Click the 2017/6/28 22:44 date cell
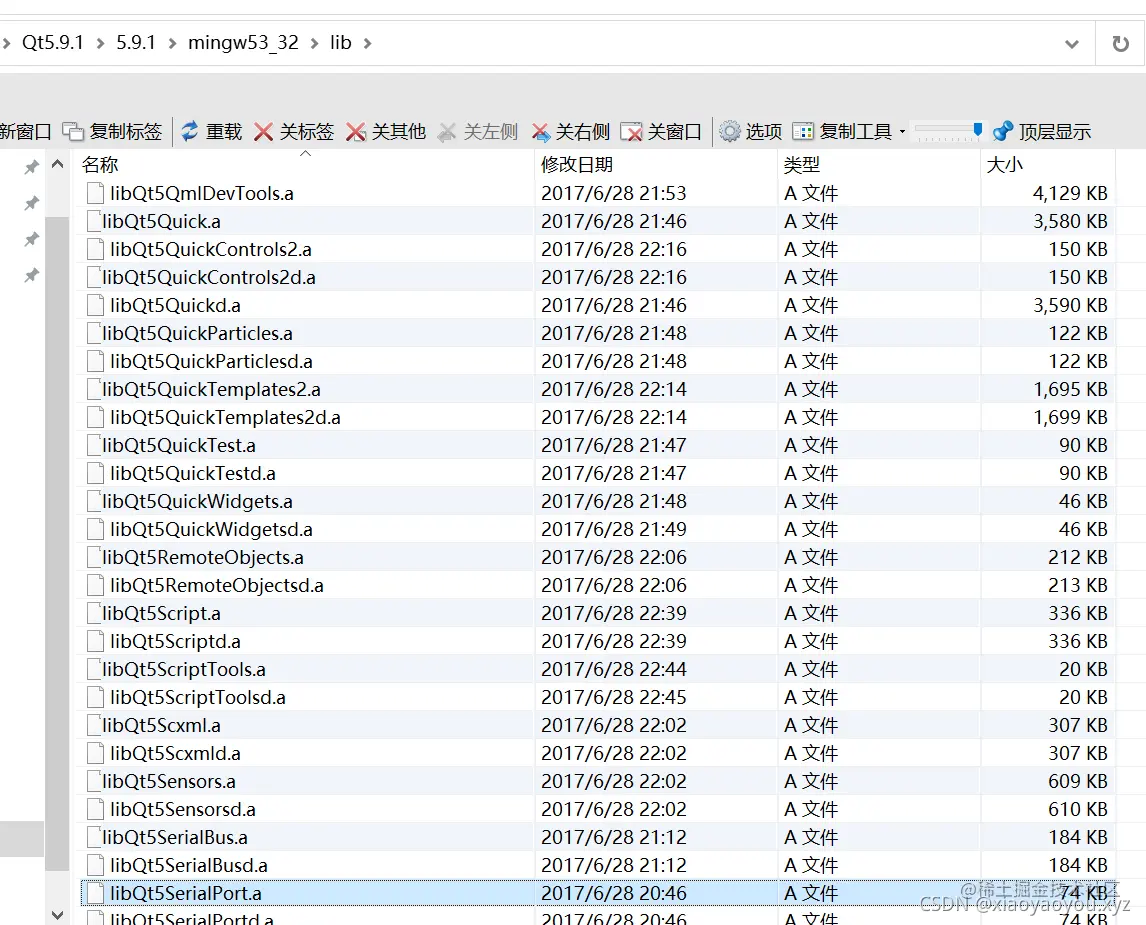The width and height of the screenshot is (1146, 925). point(614,669)
